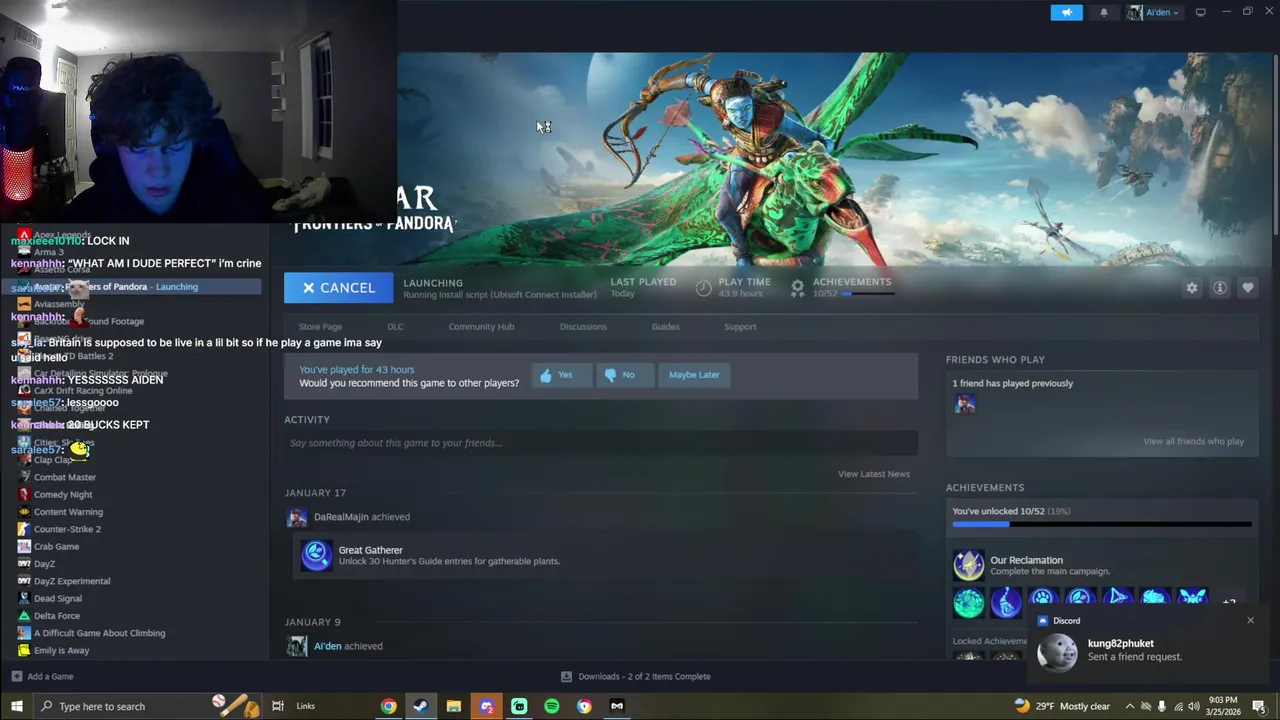Open the Store Page tab
This screenshot has height=720, width=1280.
point(320,327)
